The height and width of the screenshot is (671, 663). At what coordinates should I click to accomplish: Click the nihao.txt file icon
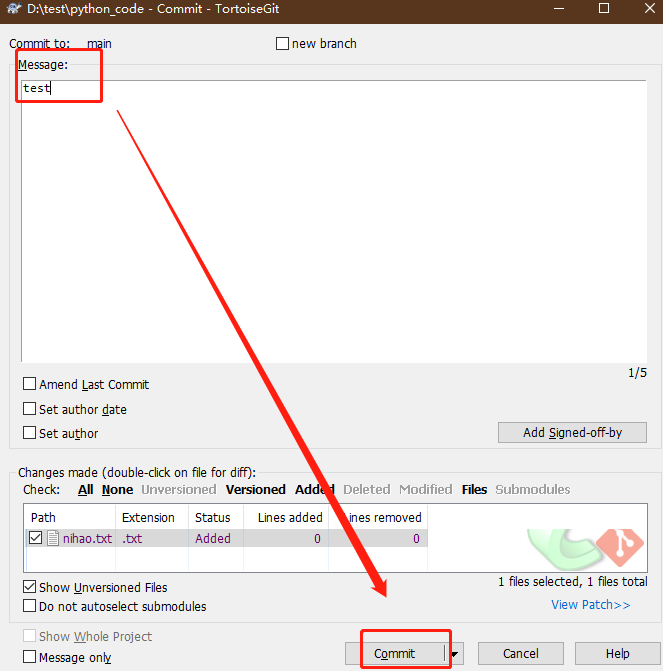(53, 538)
